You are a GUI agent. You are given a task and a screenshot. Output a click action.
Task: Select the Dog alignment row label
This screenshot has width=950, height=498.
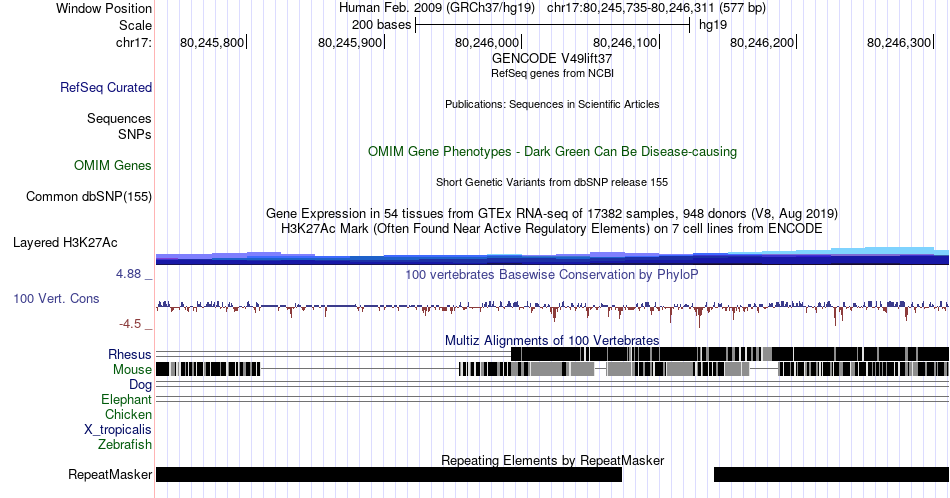[x=140, y=385]
